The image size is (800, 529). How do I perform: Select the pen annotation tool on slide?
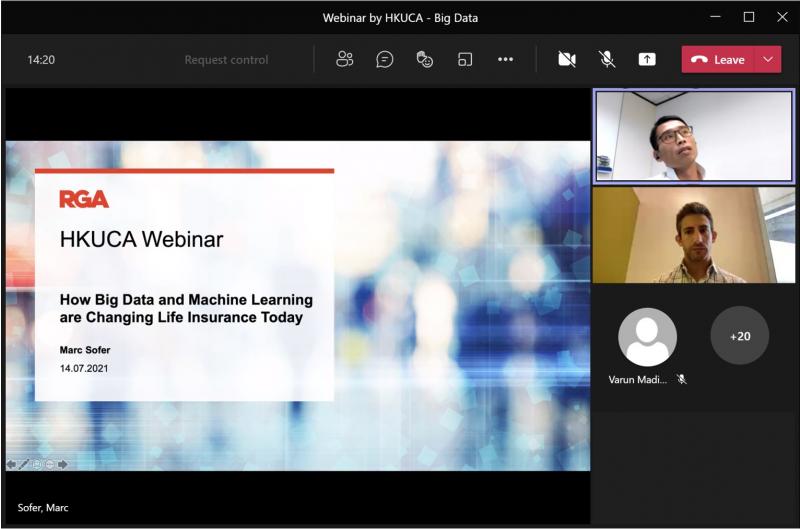coord(23,464)
